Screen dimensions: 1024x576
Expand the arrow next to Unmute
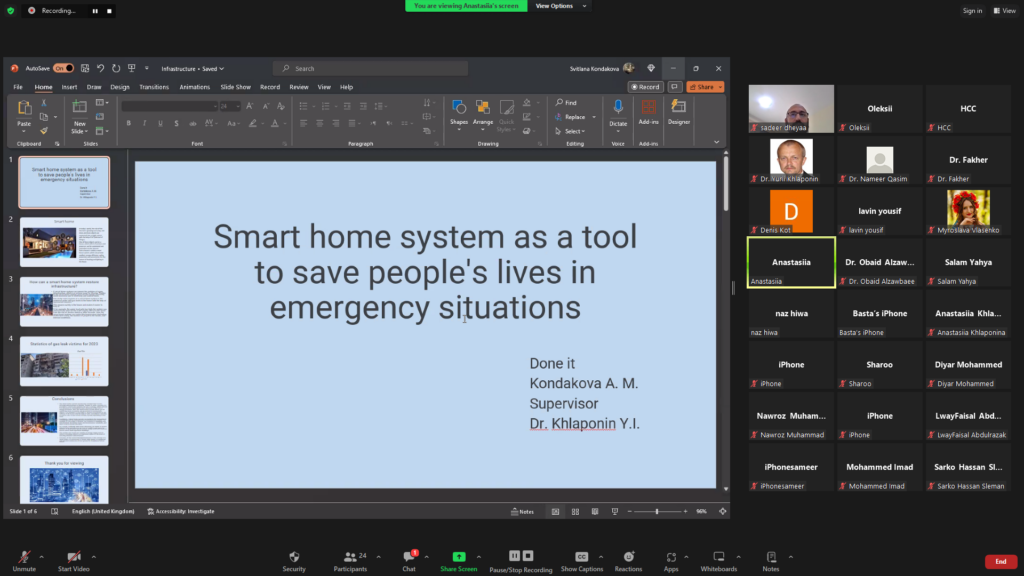41,556
